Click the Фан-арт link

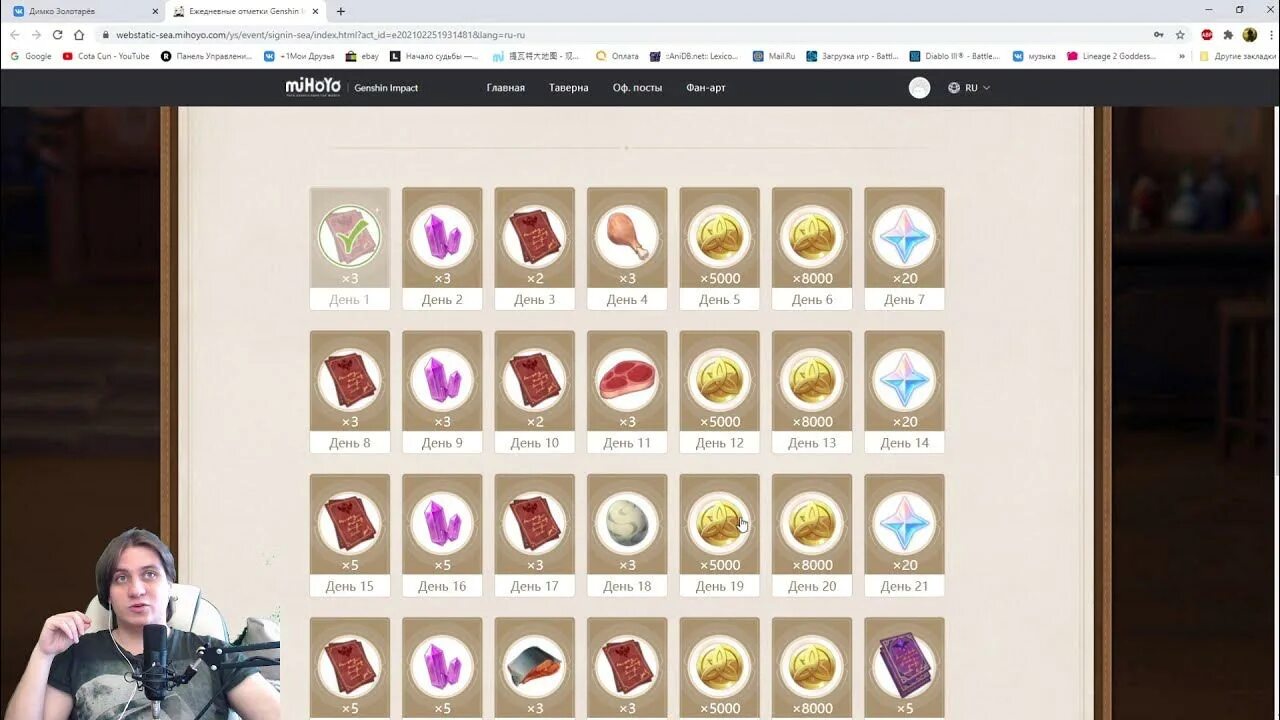pos(706,88)
